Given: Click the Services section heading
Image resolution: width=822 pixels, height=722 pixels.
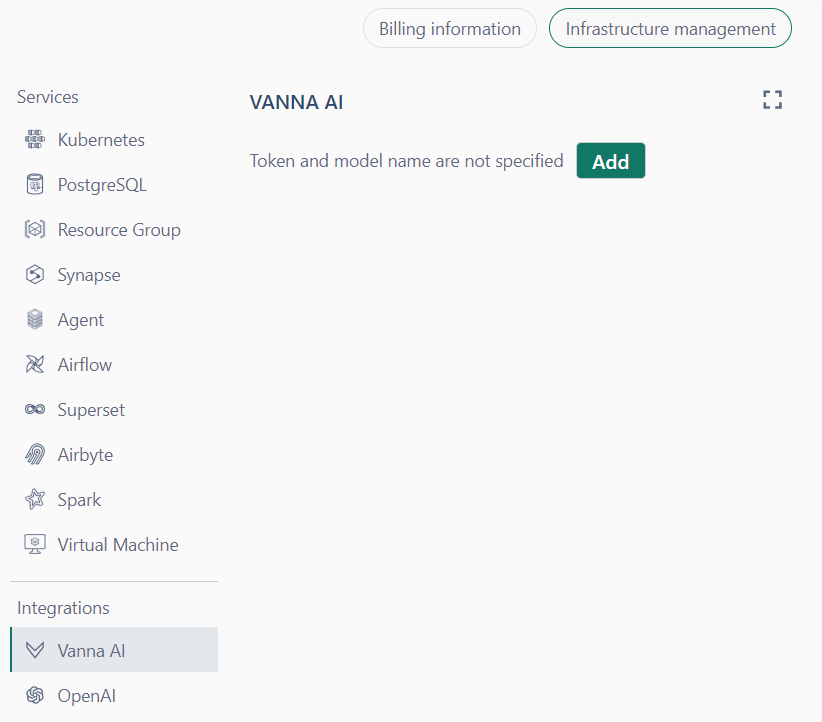Looking at the screenshot, I should coord(48,97).
